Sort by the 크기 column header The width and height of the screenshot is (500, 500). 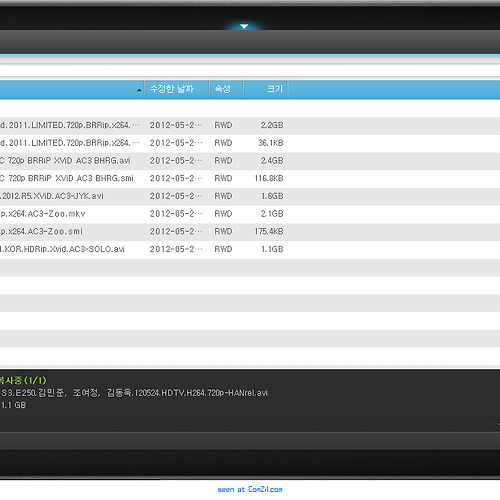click(x=265, y=89)
